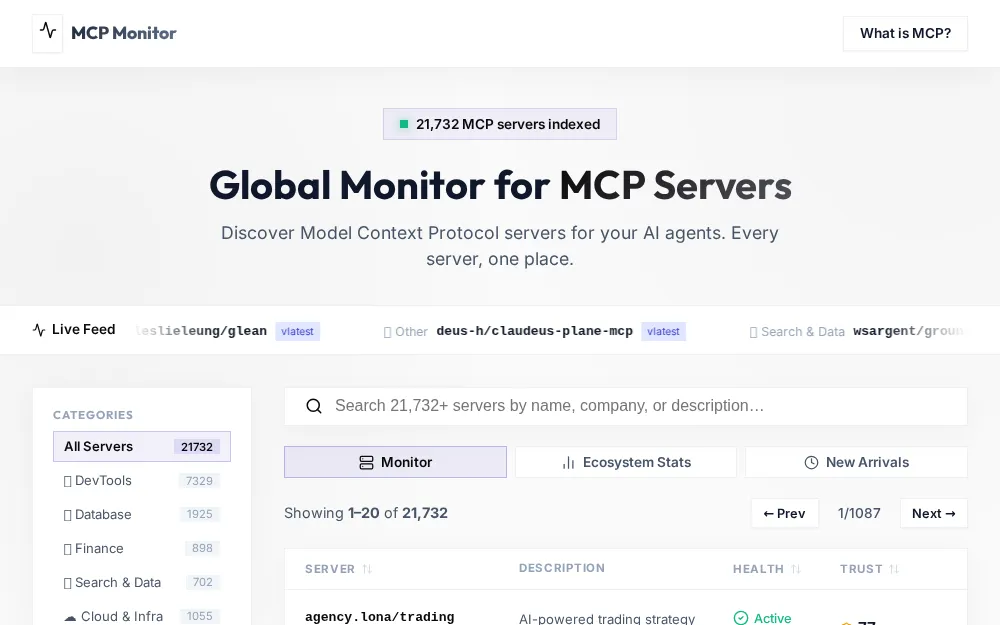This screenshot has height=625, width=1000.
Task: Filter by Search & Data category
Action: click(142, 582)
